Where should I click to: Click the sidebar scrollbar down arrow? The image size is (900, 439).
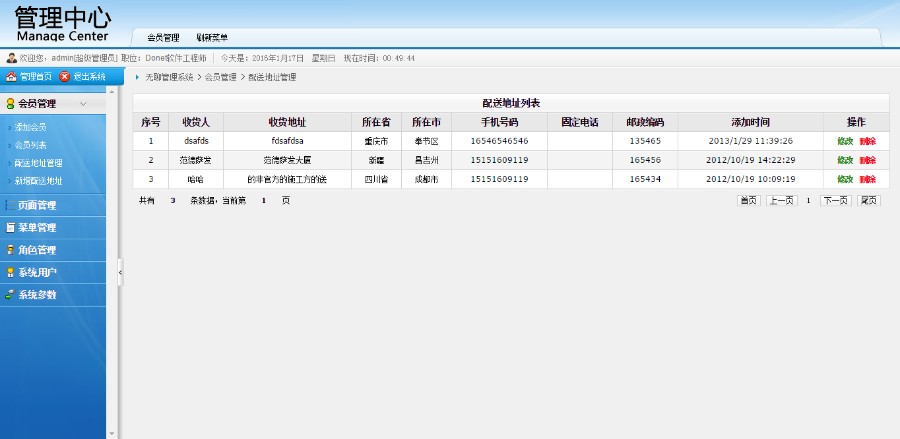pos(112,434)
